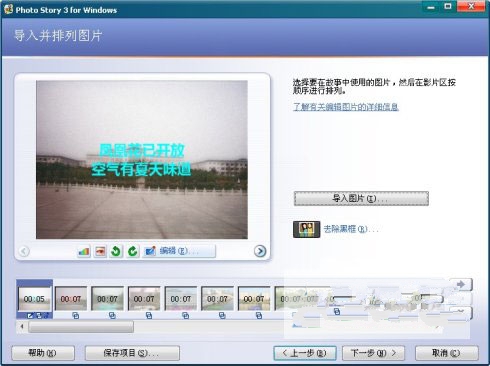Open the 编辑 (Edit) picture button
This screenshot has width=490, height=366.
pos(179,251)
